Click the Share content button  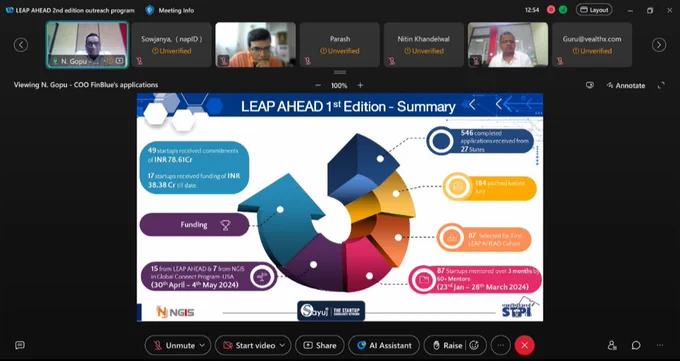point(320,345)
